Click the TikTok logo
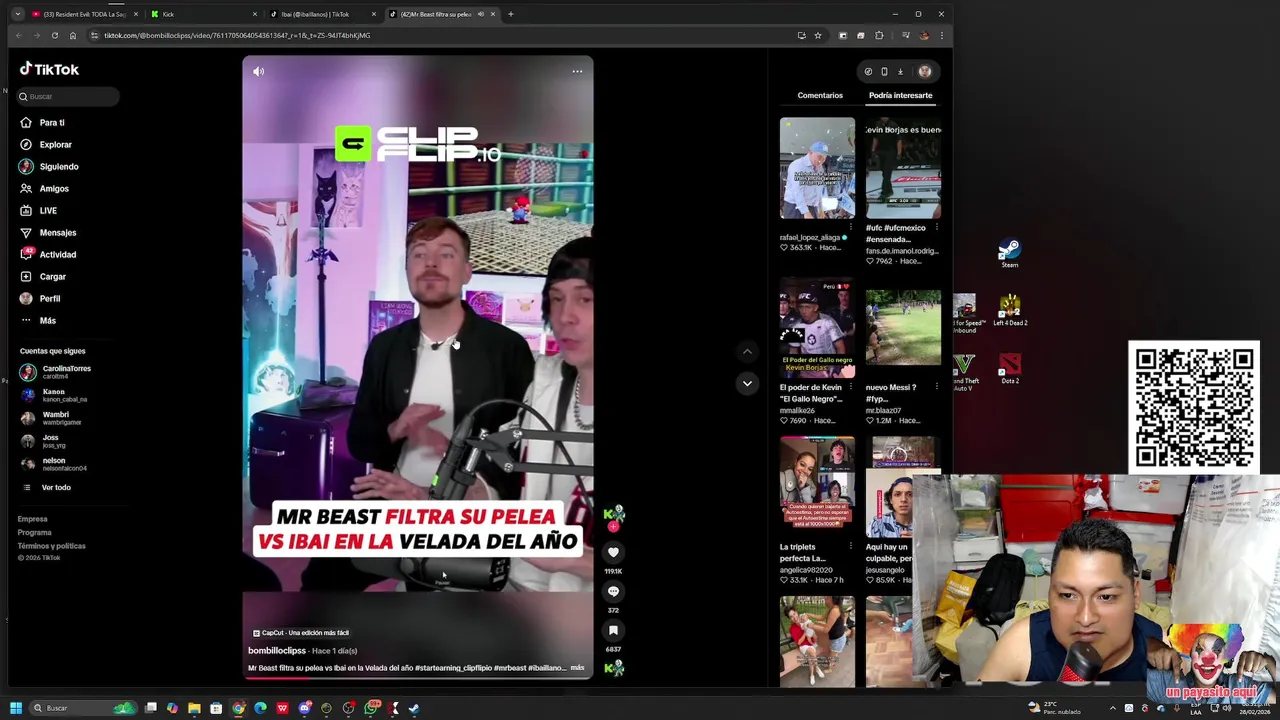The height and width of the screenshot is (720, 1280). tap(49, 69)
